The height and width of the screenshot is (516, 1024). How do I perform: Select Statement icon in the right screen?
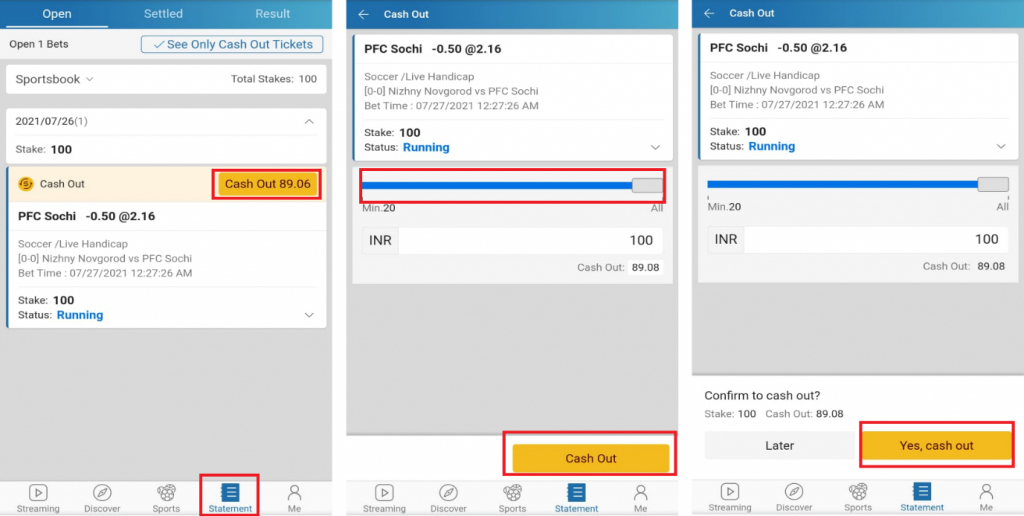tap(921, 491)
